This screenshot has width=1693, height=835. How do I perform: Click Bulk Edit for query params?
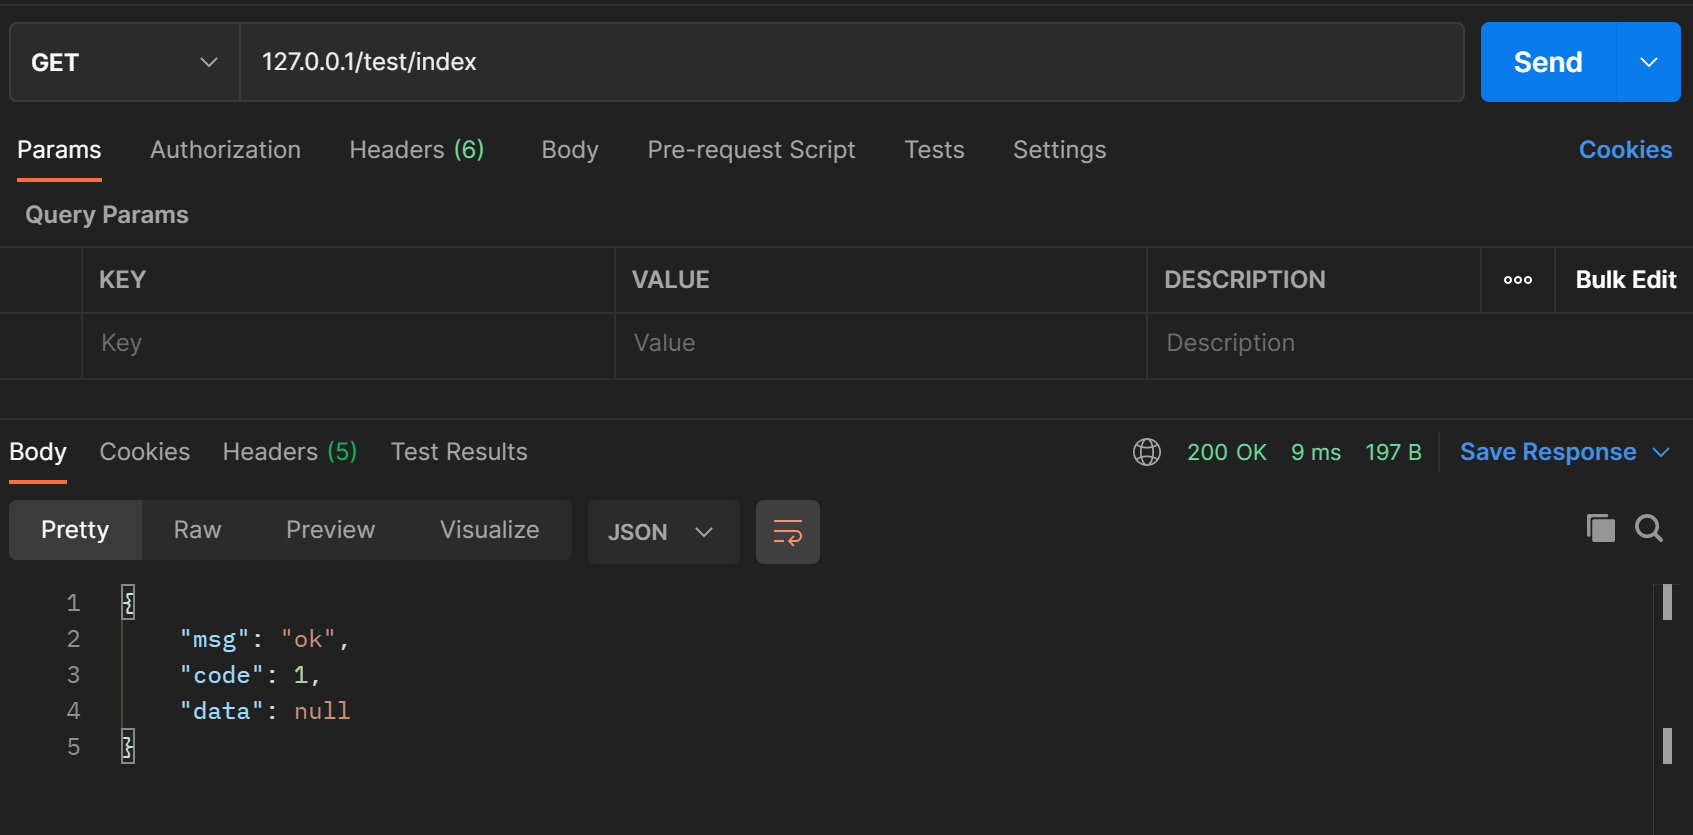click(x=1625, y=280)
